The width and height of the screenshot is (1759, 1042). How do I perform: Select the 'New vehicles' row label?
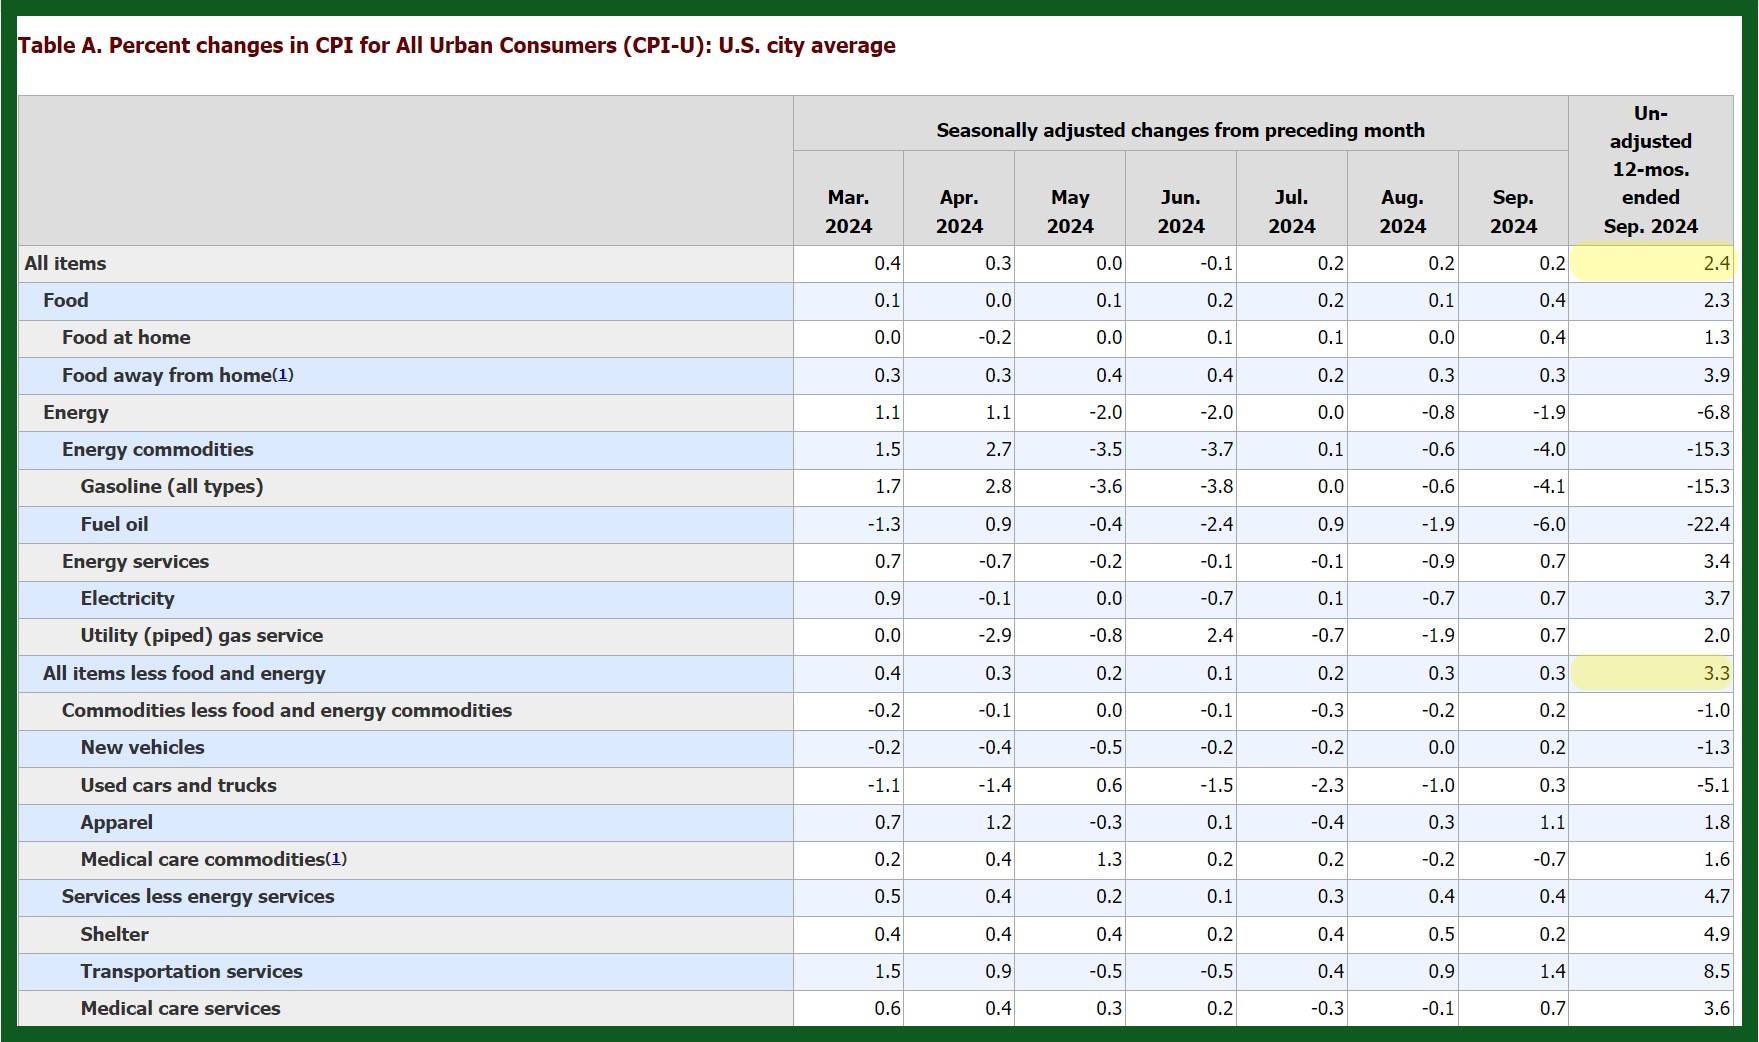click(143, 747)
